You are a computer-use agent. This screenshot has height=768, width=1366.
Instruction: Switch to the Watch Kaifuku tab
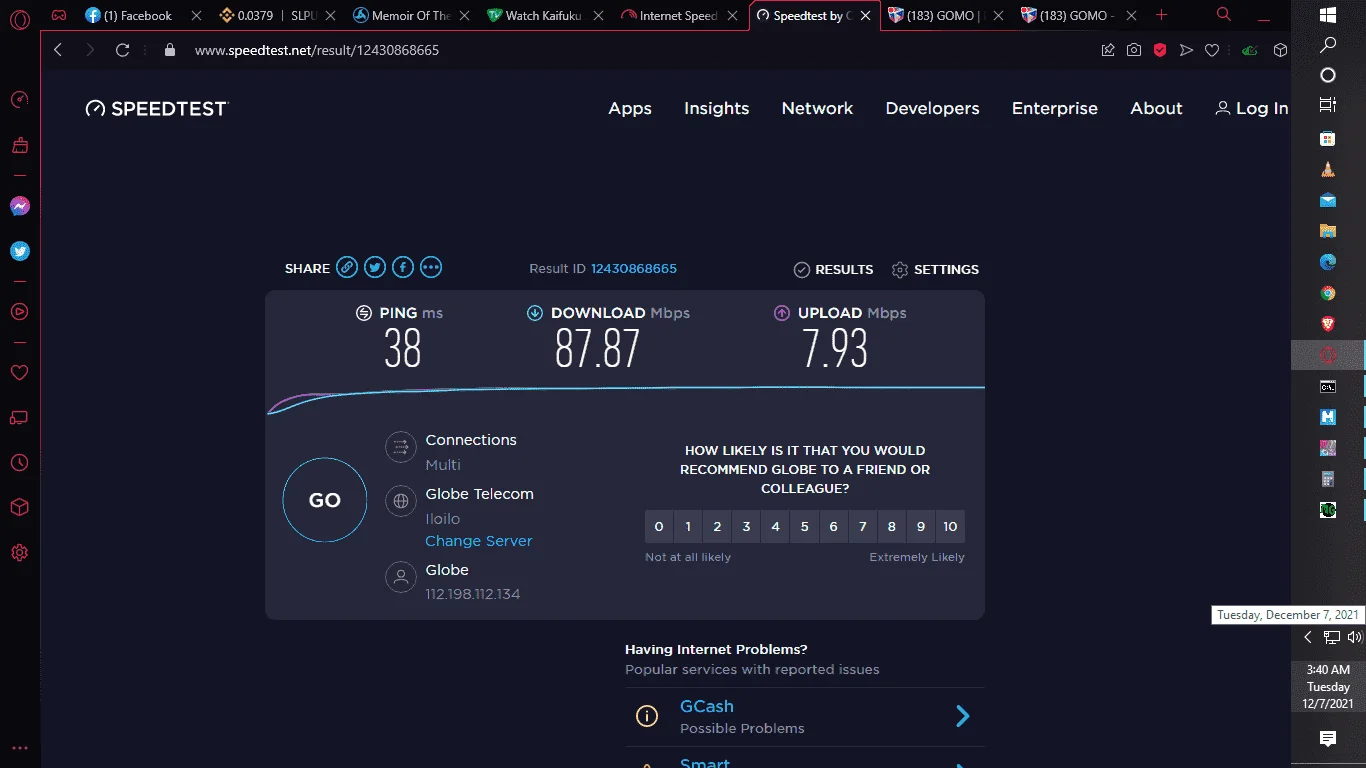pyautogui.click(x=544, y=15)
